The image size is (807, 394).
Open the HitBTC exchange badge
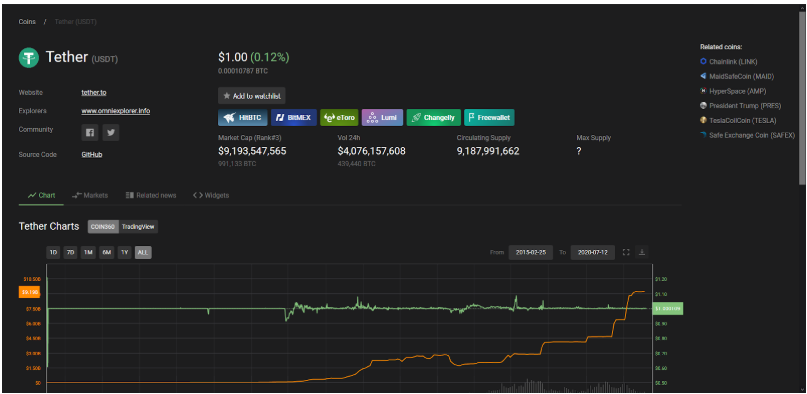[242, 118]
